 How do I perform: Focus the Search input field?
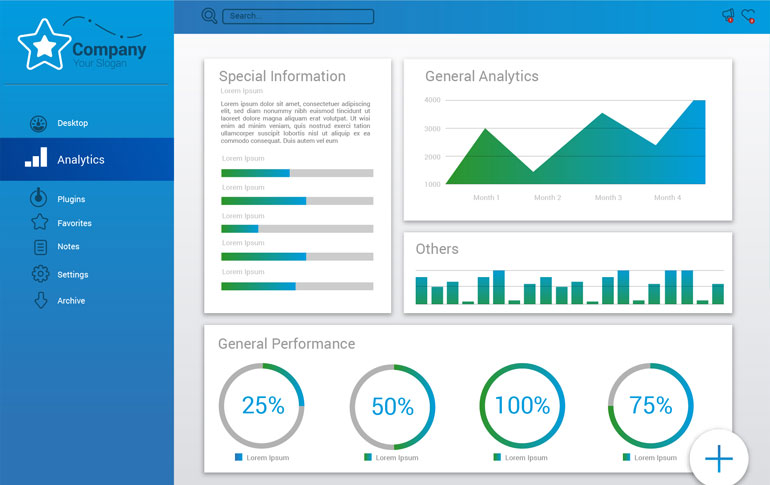298,16
